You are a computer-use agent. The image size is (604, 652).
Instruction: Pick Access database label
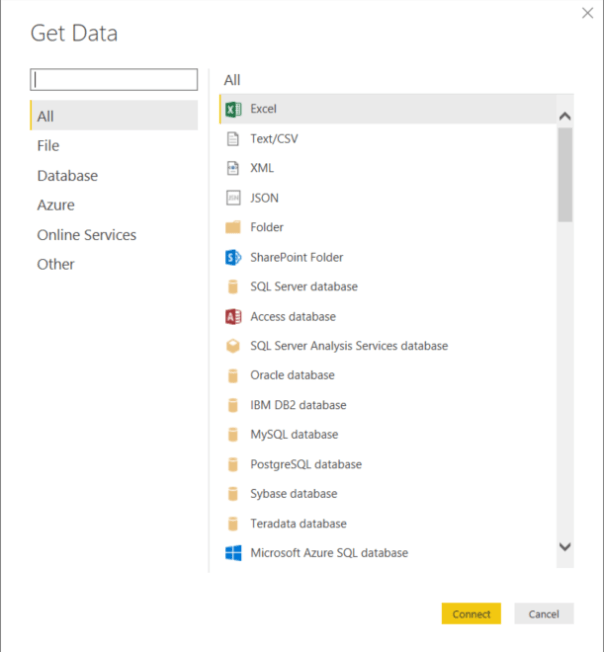(293, 317)
